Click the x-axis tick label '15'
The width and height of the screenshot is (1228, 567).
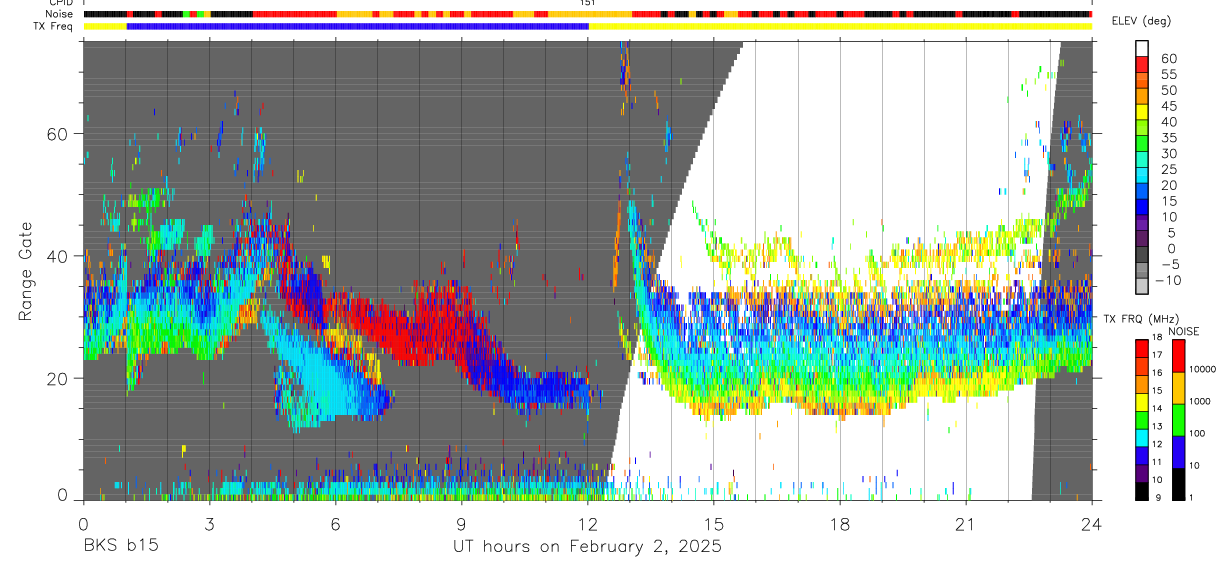(x=714, y=523)
